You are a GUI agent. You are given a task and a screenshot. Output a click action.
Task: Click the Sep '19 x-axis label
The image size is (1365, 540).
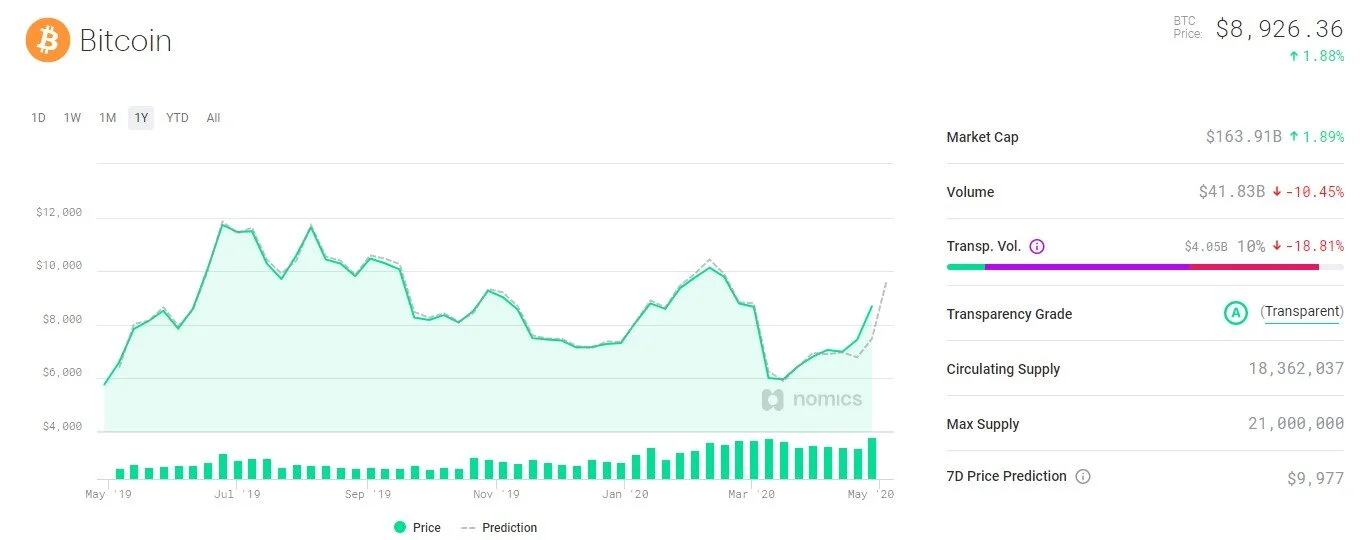pyautogui.click(x=368, y=494)
